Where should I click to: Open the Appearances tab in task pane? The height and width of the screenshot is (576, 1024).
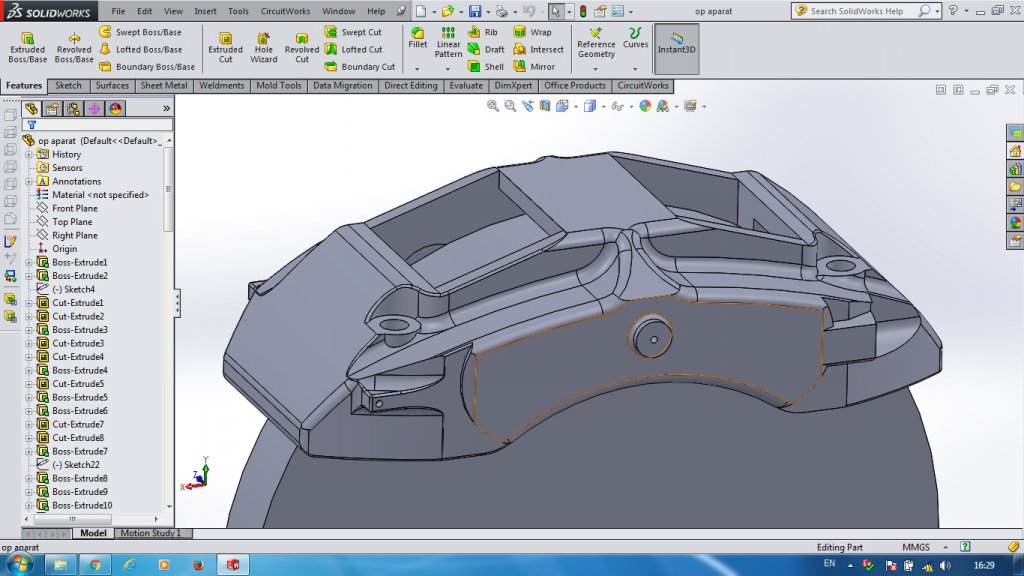pos(1015,223)
